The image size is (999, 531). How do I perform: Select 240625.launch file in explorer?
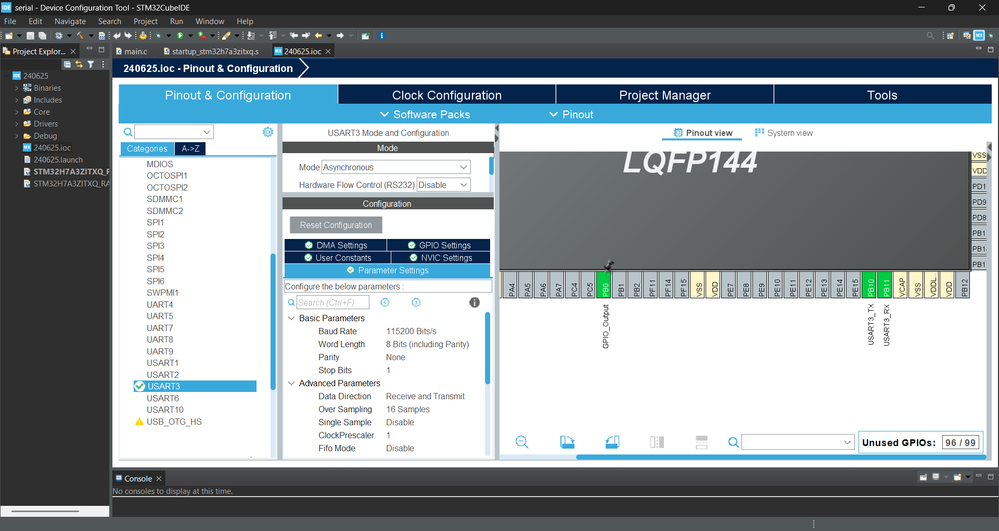[58, 159]
